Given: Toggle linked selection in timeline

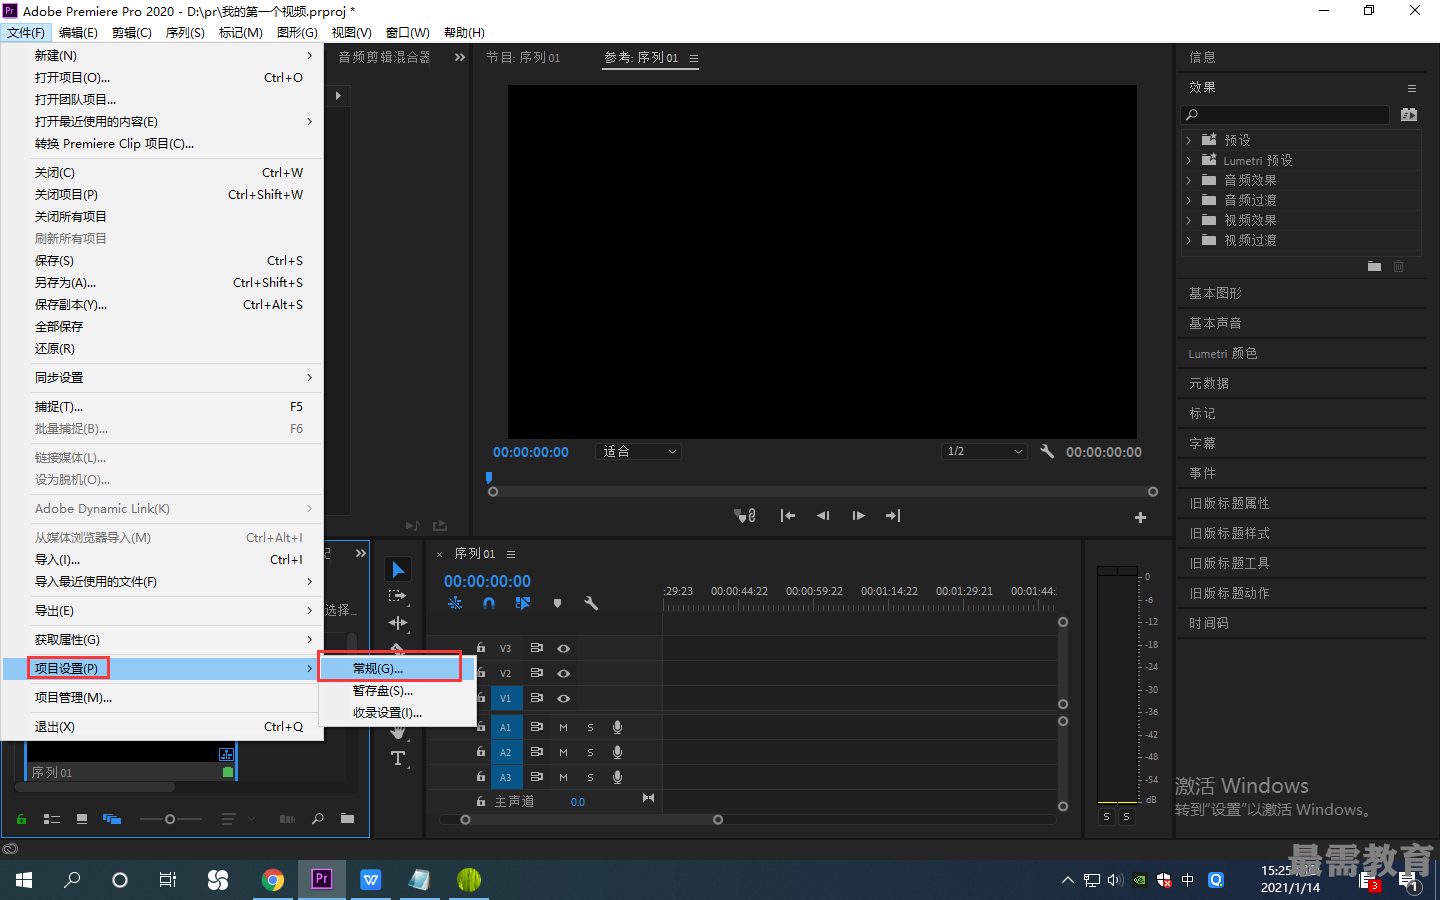Looking at the screenshot, I should (522, 603).
